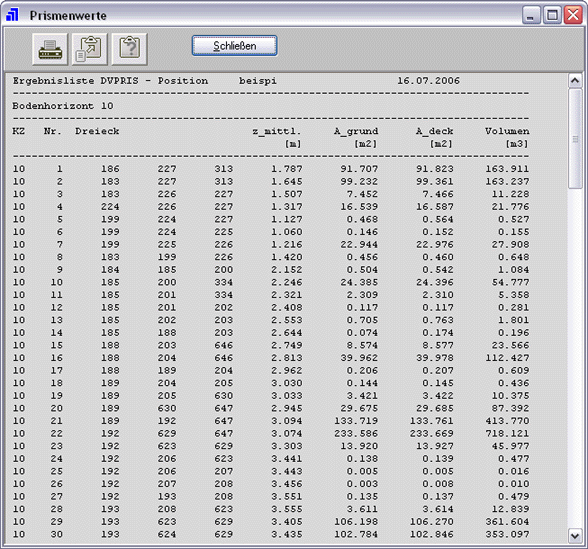Minimize the Prismenwerte window
The height and width of the screenshot is (549, 588).
point(531,15)
